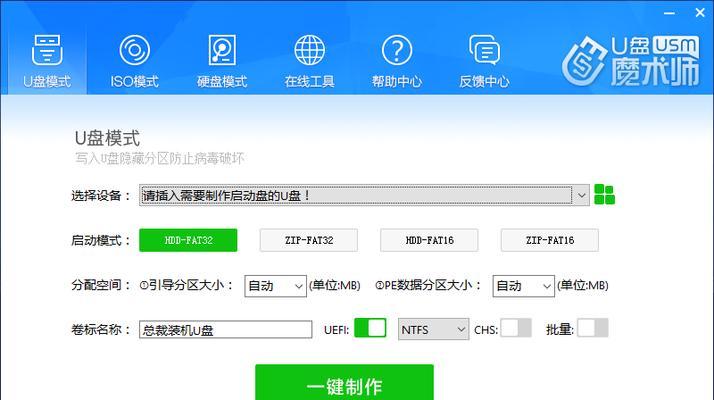The height and width of the screenshot is (400, 714).
Task: Select ZIP-FAT32 boot mode
Action: [309, 240]
